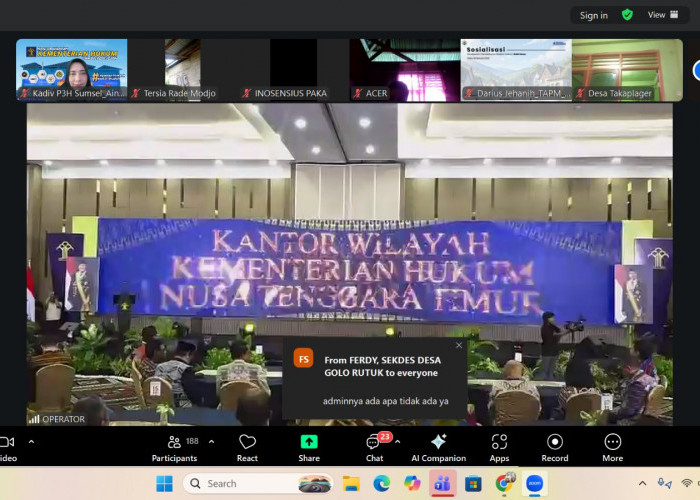Toggle the video camera on or off
This screenshot has height=500, width=700.
(7, 446)
